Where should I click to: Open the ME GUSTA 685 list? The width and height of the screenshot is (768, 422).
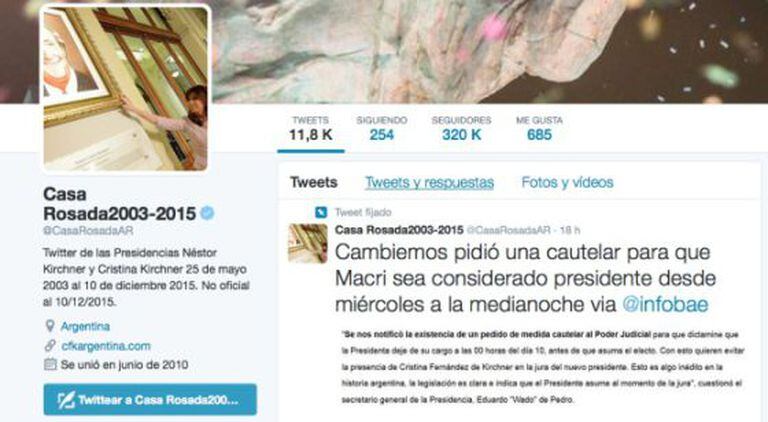coord(539,129)
